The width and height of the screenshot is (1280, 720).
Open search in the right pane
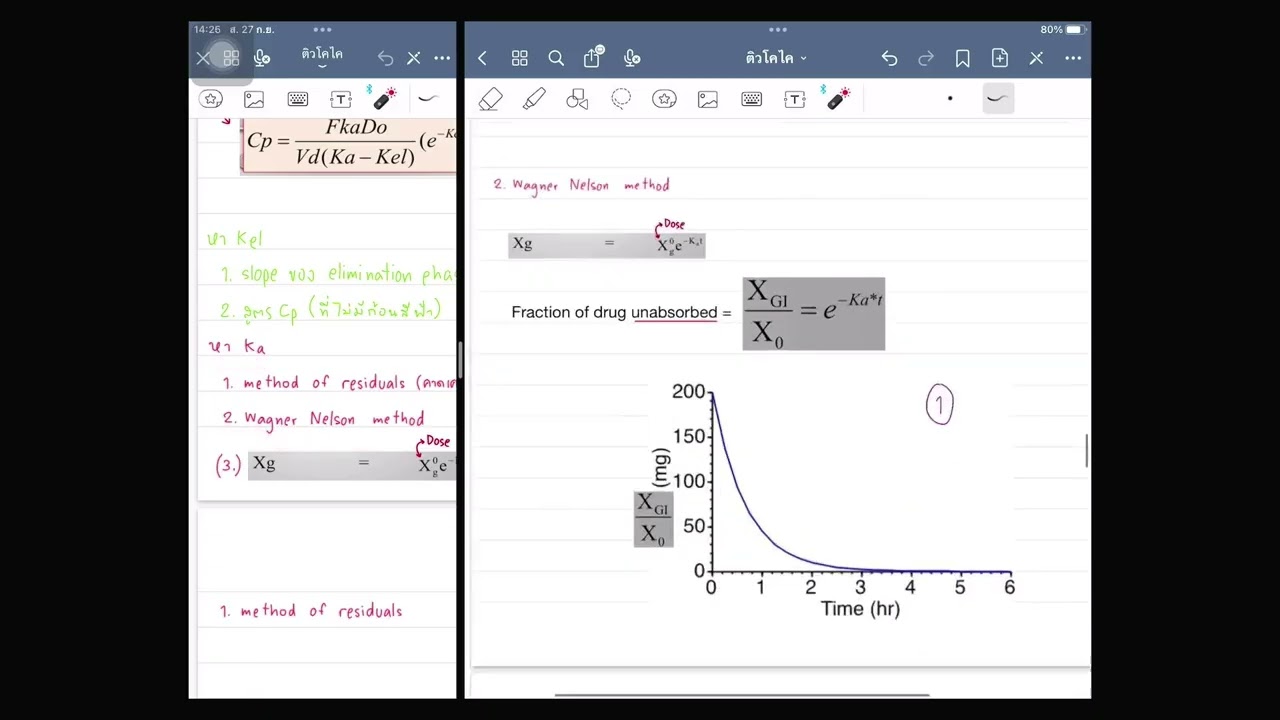pyautogui.click(x=556, y=59)
